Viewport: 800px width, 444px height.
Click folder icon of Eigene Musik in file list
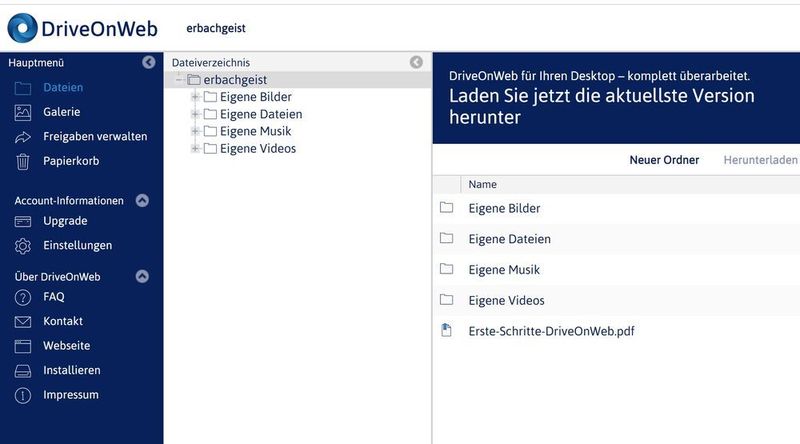(446, 268)
